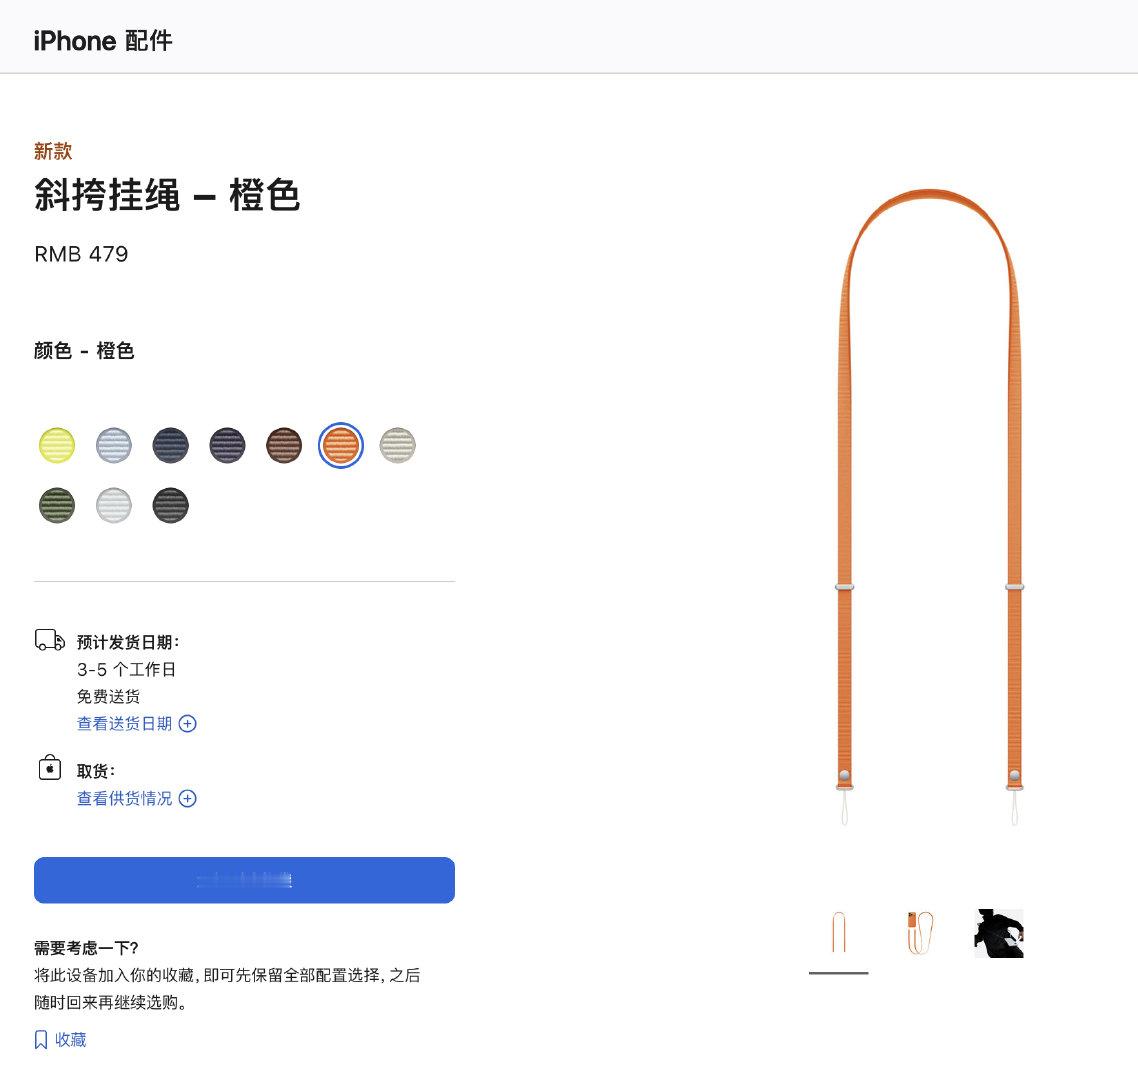Click the blue add to bag button
The image size is (1138, 1080).
pos(245,880)
